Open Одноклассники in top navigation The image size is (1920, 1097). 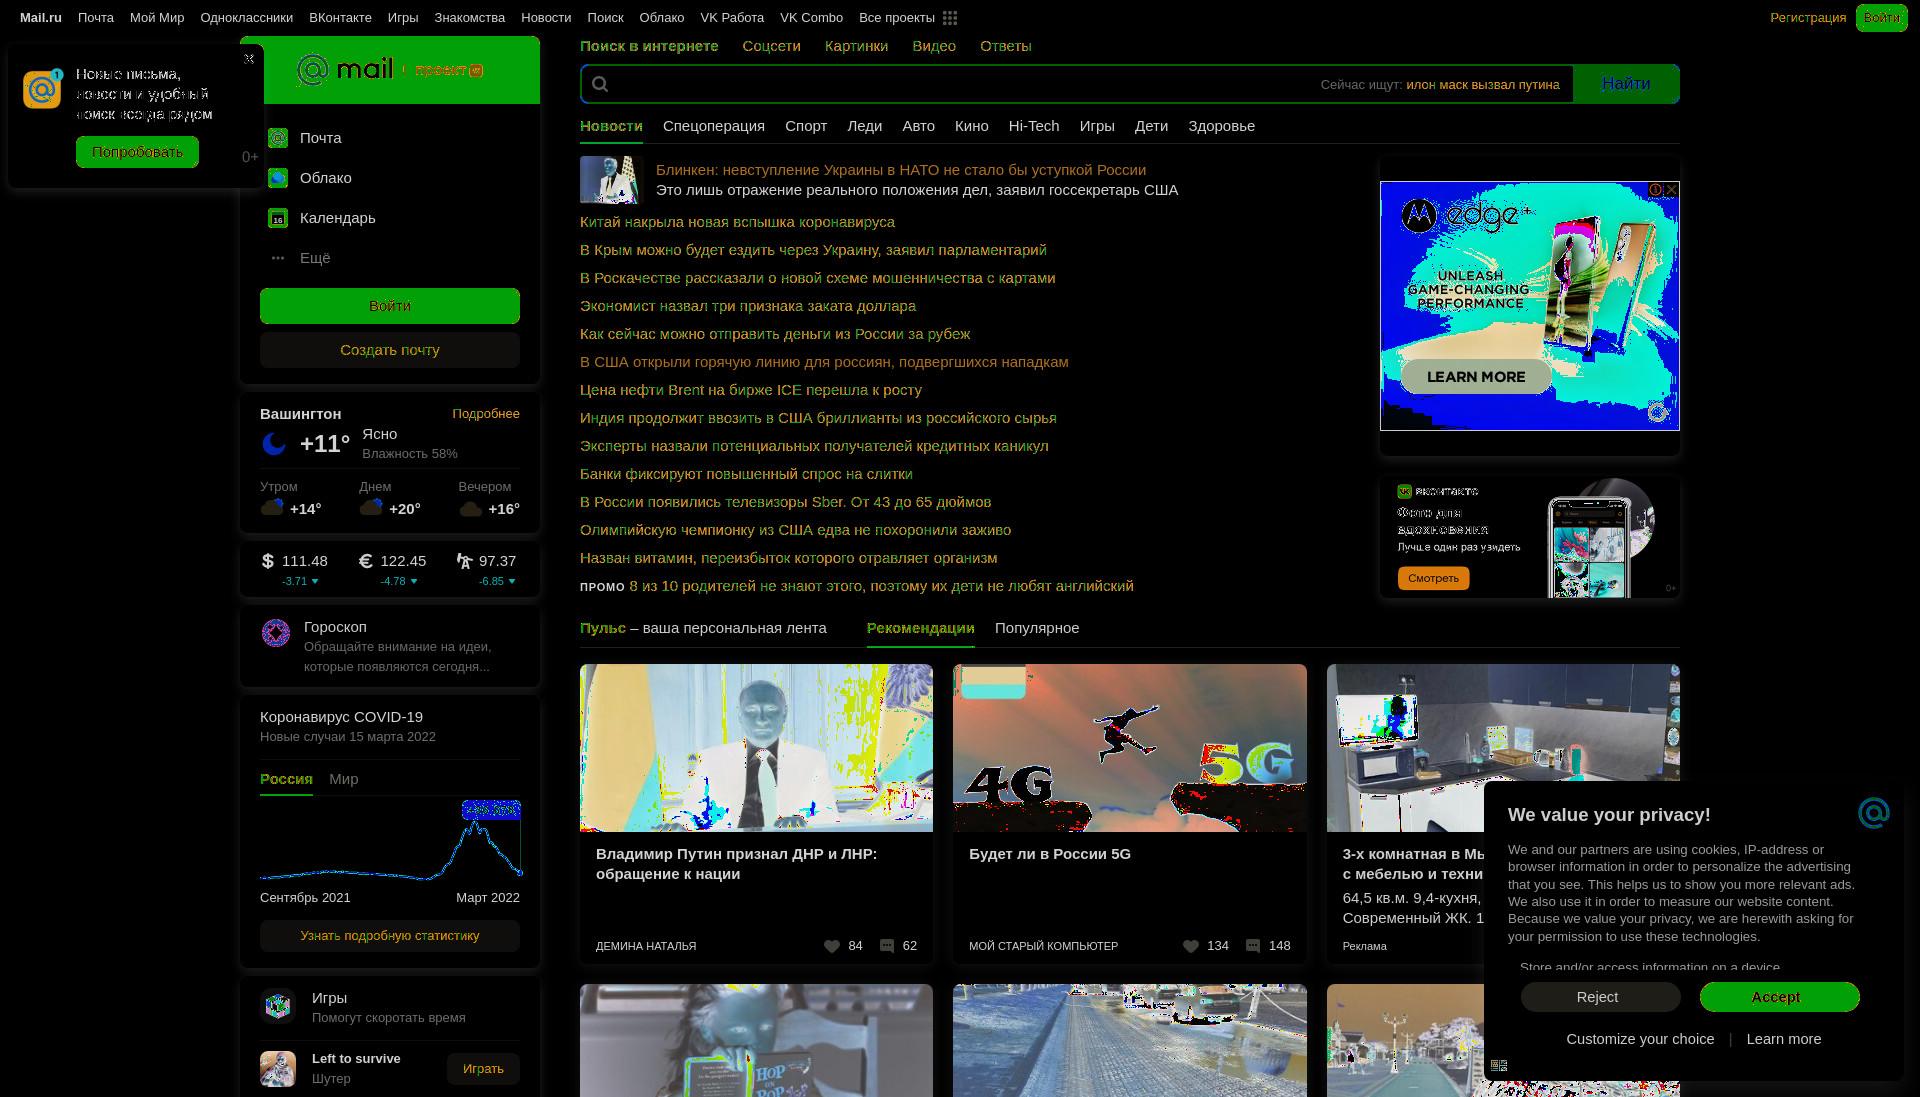click(247, 18)
